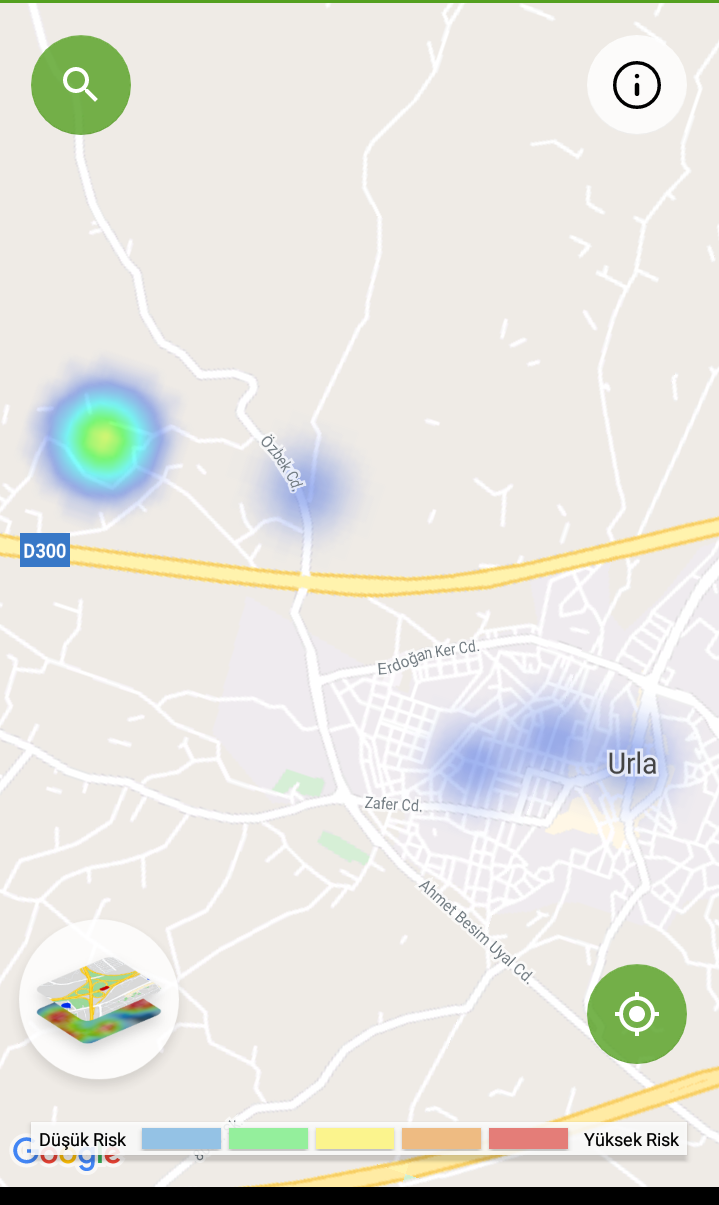Click the Düşük Risk legend label
This screenshot has height=1205, width=719.
click(x=83, y=1140)
